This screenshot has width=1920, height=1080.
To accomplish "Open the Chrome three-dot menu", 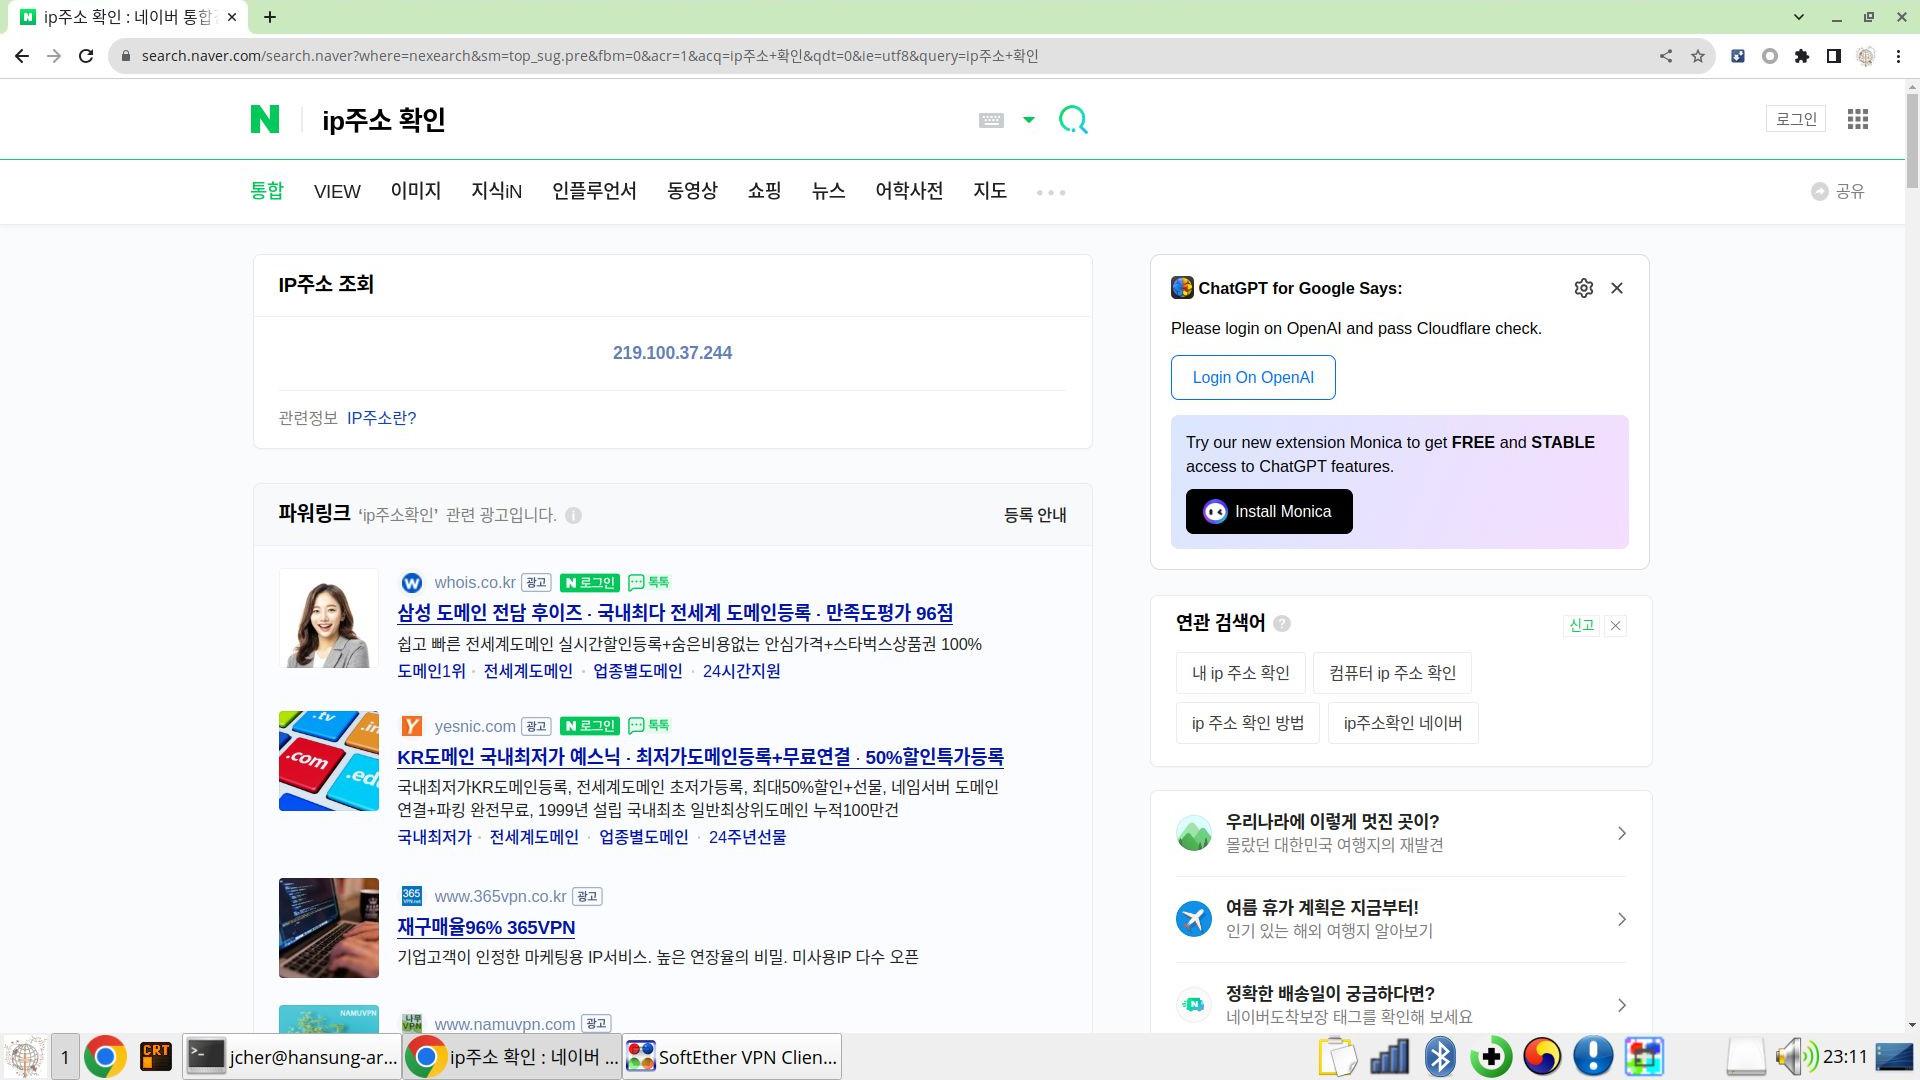I will coord(1898,56).
